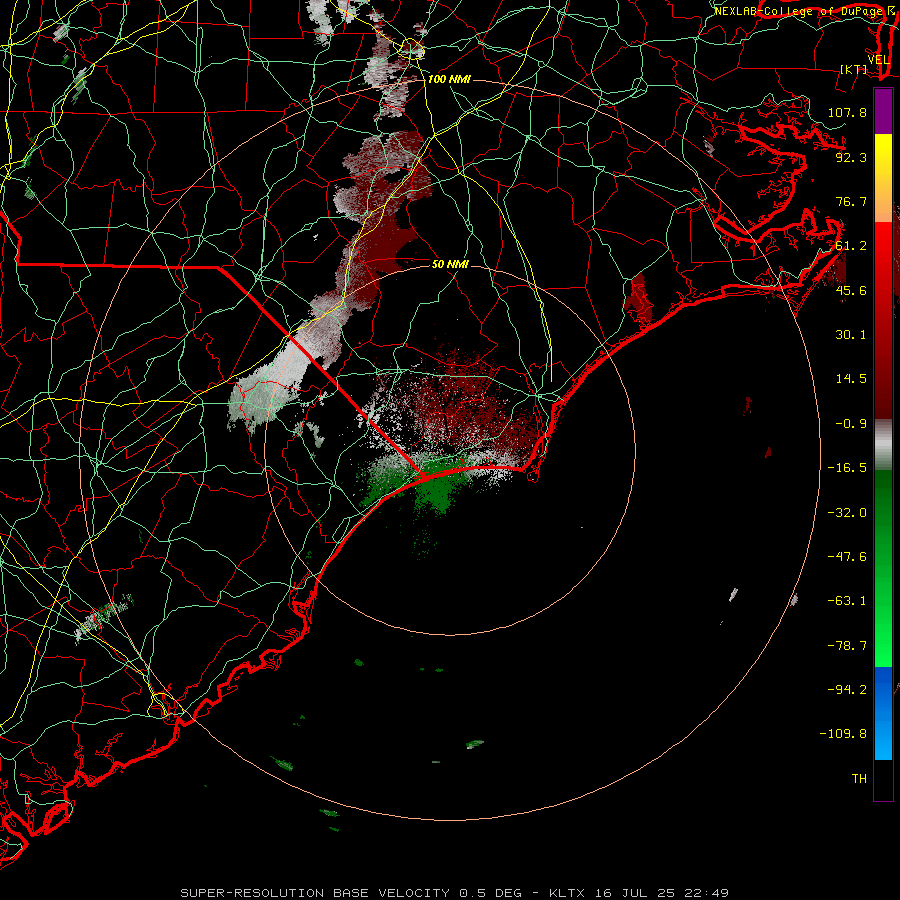Screen dimensions: 900x900
Task: Click the [KT] units label
Action: tap(854, 69)
